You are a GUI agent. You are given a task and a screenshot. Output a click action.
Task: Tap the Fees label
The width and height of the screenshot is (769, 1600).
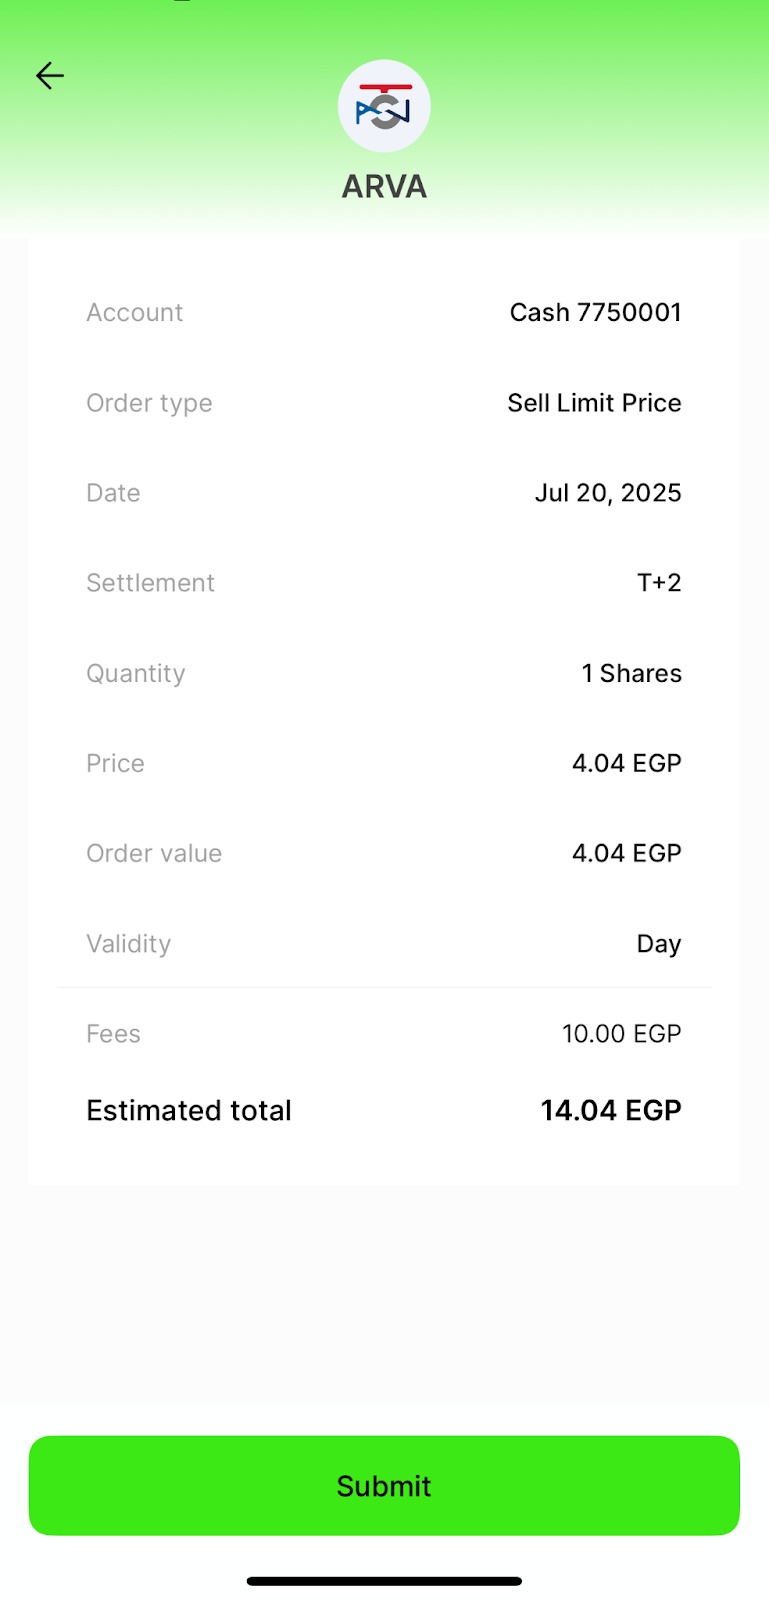pyautogui.click(x=113, y=1034)
